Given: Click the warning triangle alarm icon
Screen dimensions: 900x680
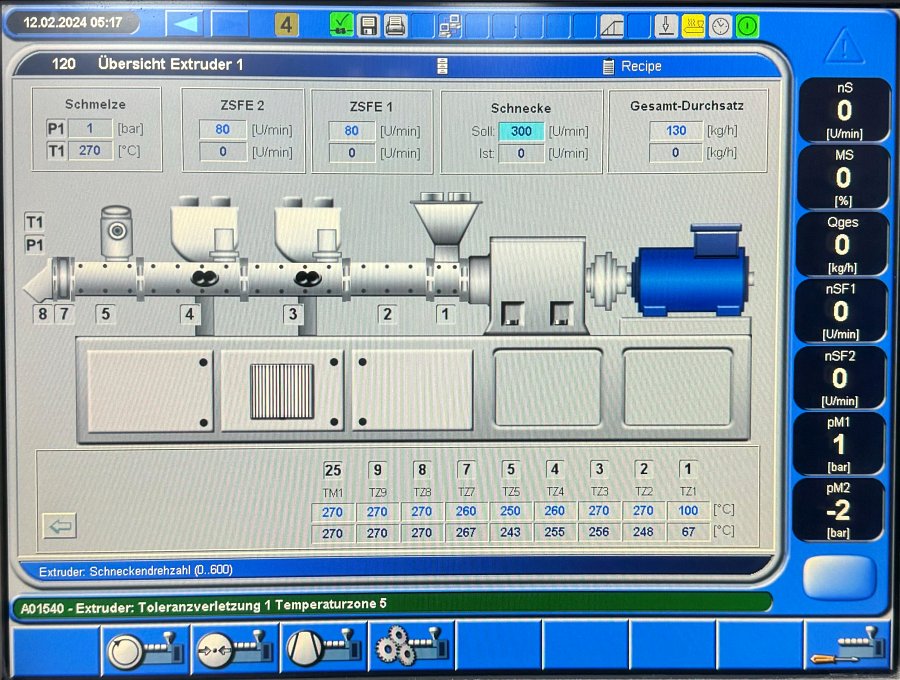Looking at the screenshot, I should [844, 45].
